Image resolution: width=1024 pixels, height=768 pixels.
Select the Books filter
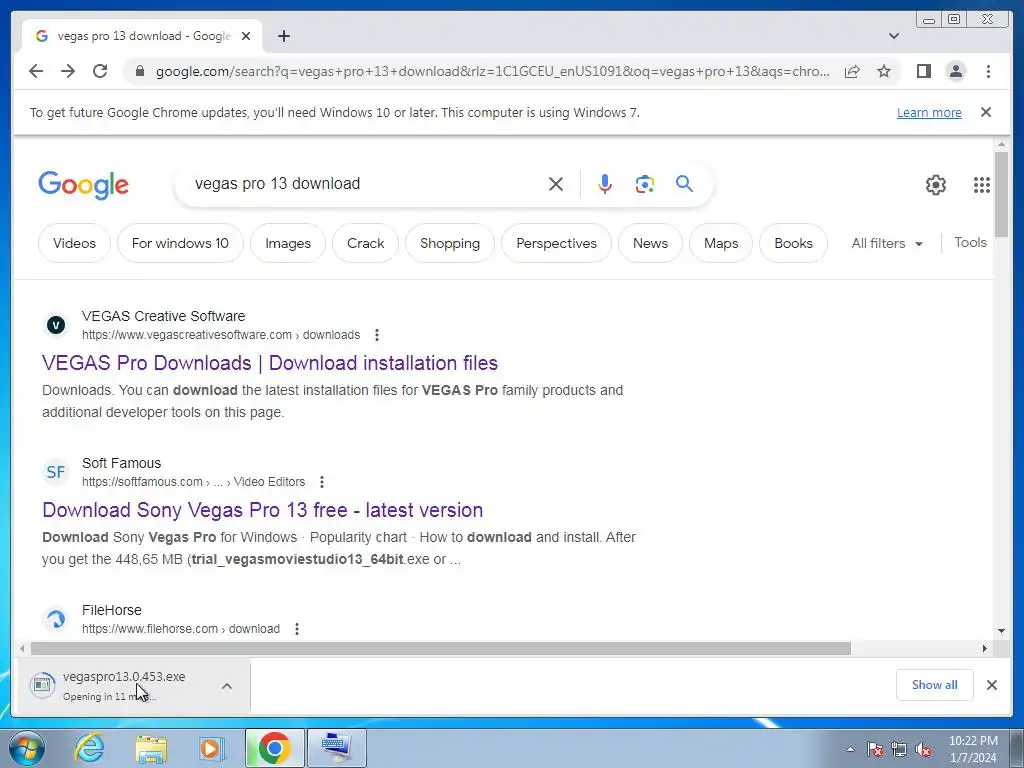click(x=793, y=243)
